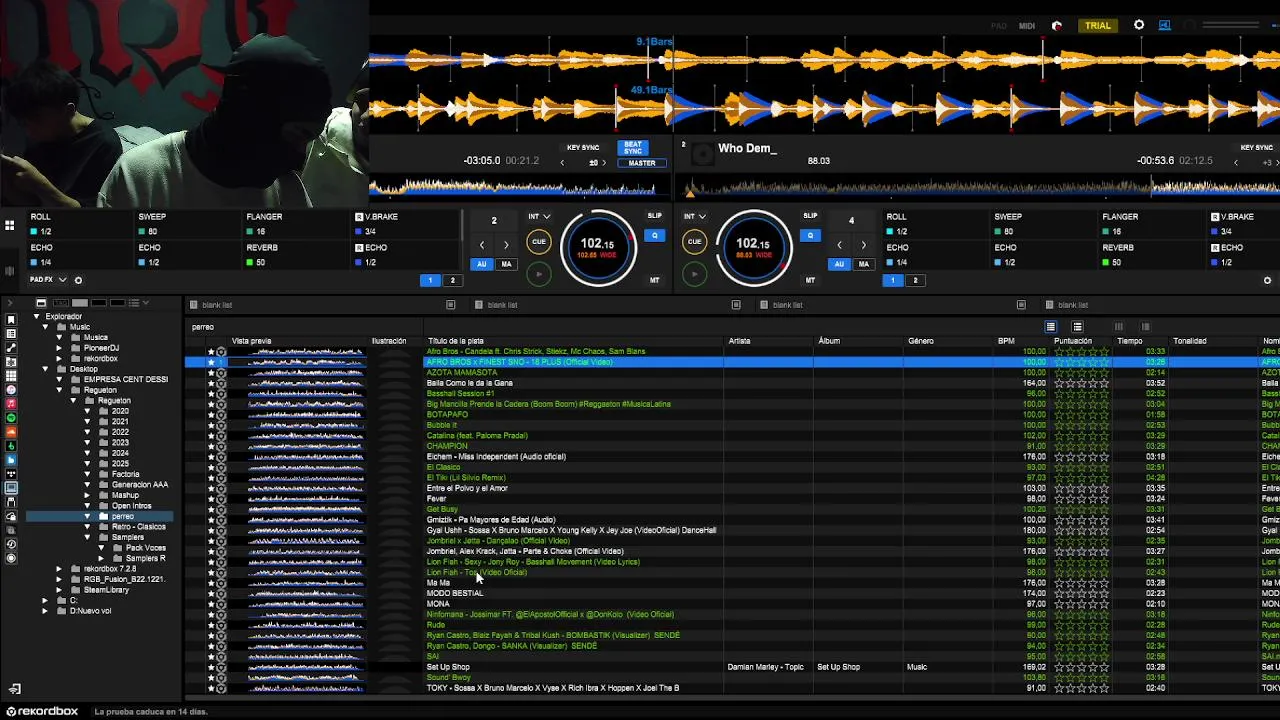Image resolution: width=1280 pixels, height=720 pixels.
Task: Open Tidal icon in sidebar
Action: (11, 473)
